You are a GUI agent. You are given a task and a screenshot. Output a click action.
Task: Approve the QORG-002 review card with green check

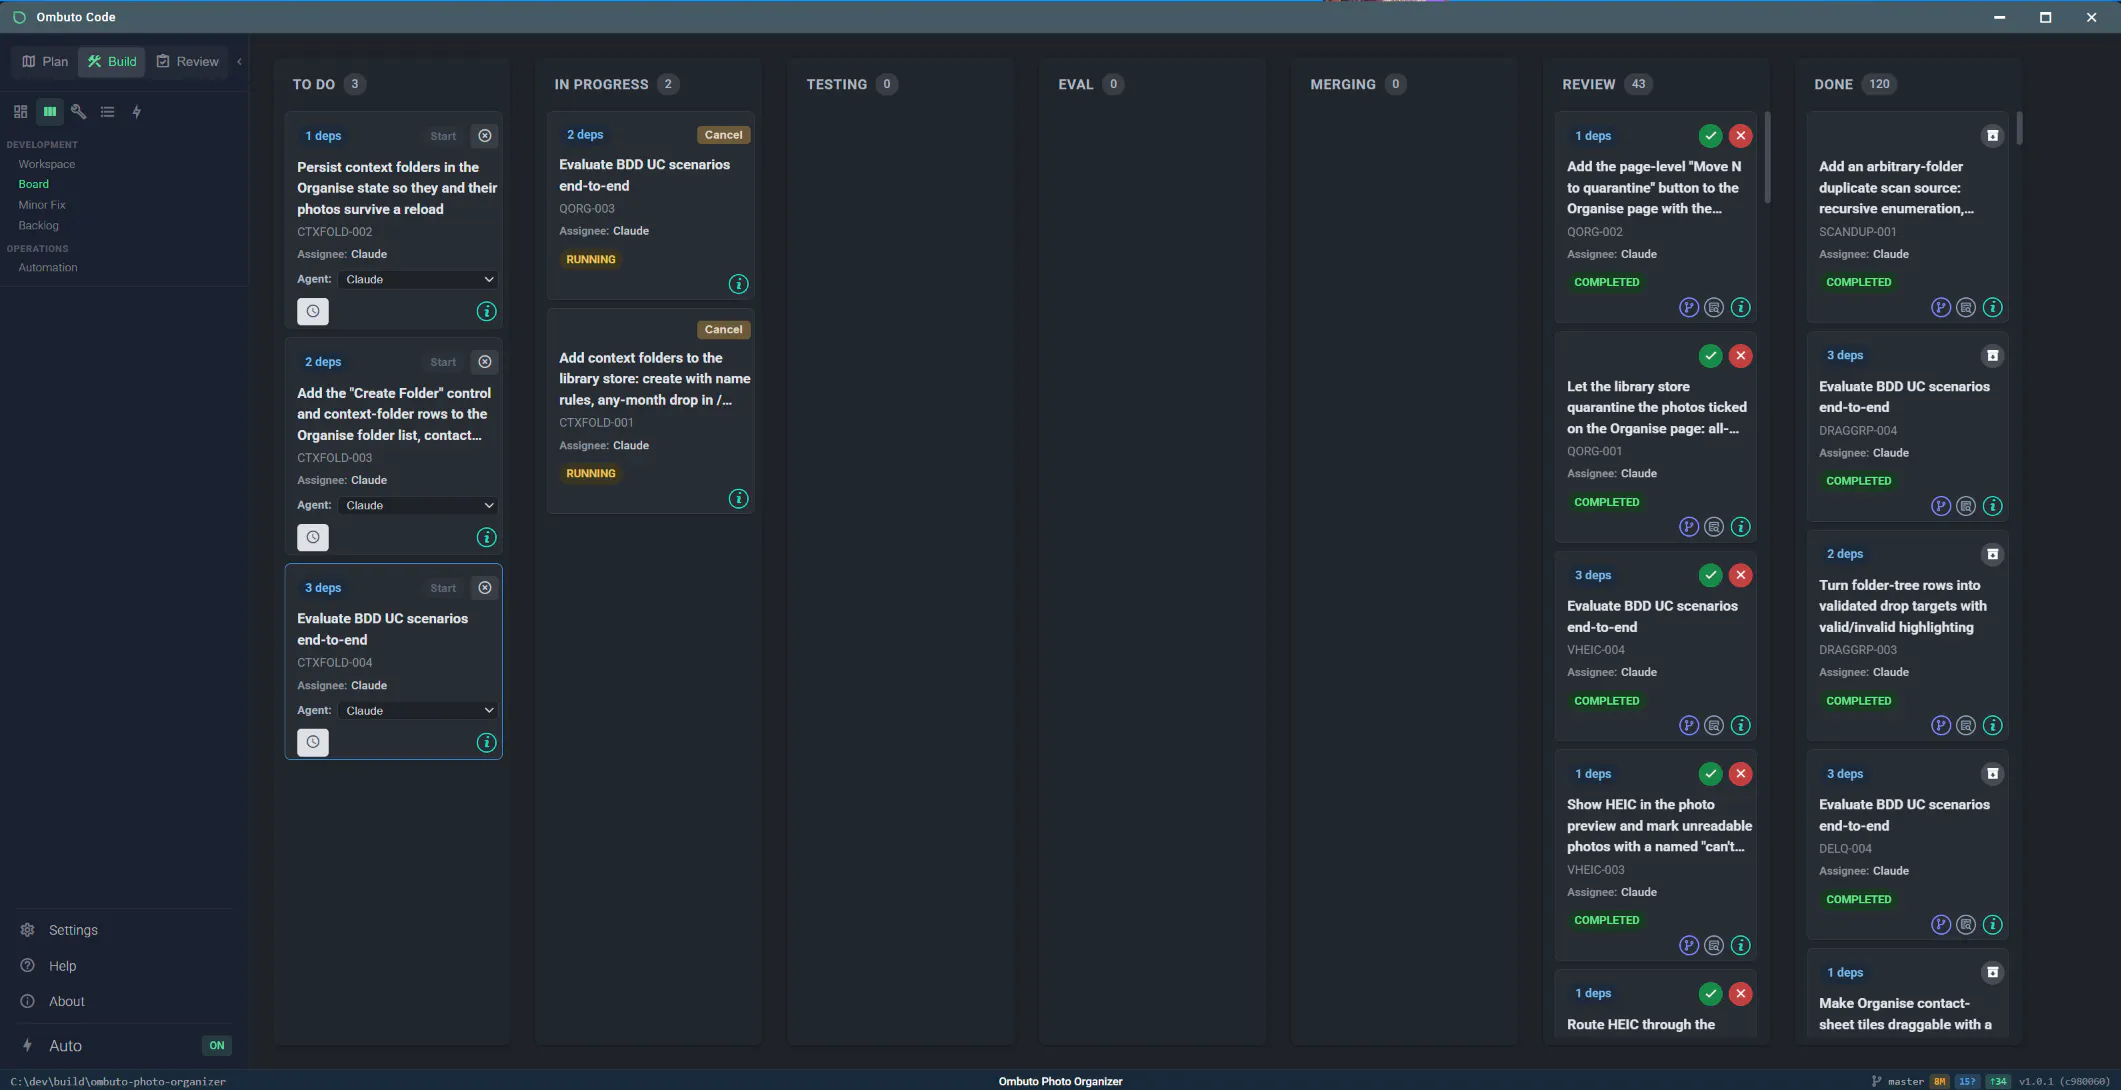pos(1710,136)
